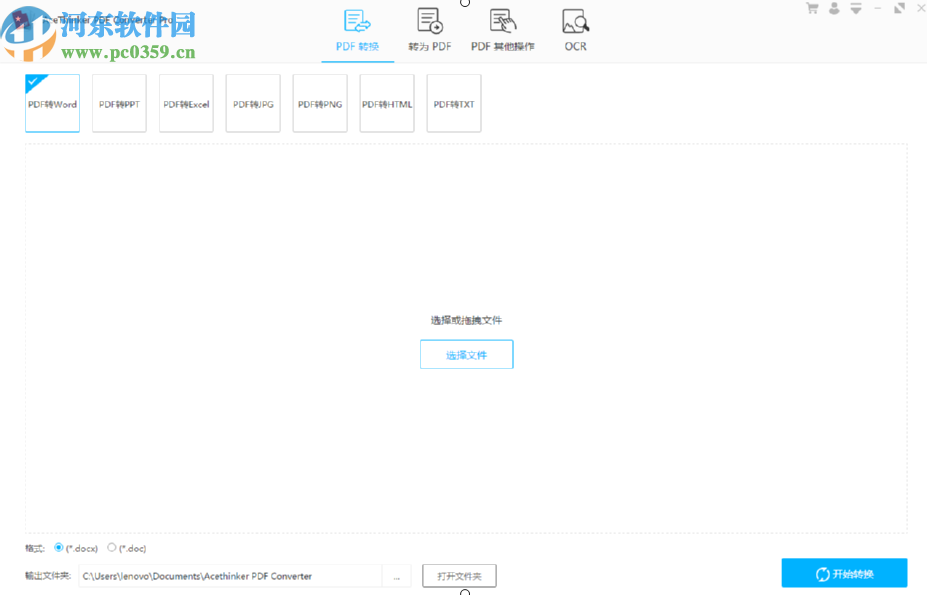The width and height of the screenshot is (927, 595).
Task: Maximize the converter window
Action: (899, 8)
